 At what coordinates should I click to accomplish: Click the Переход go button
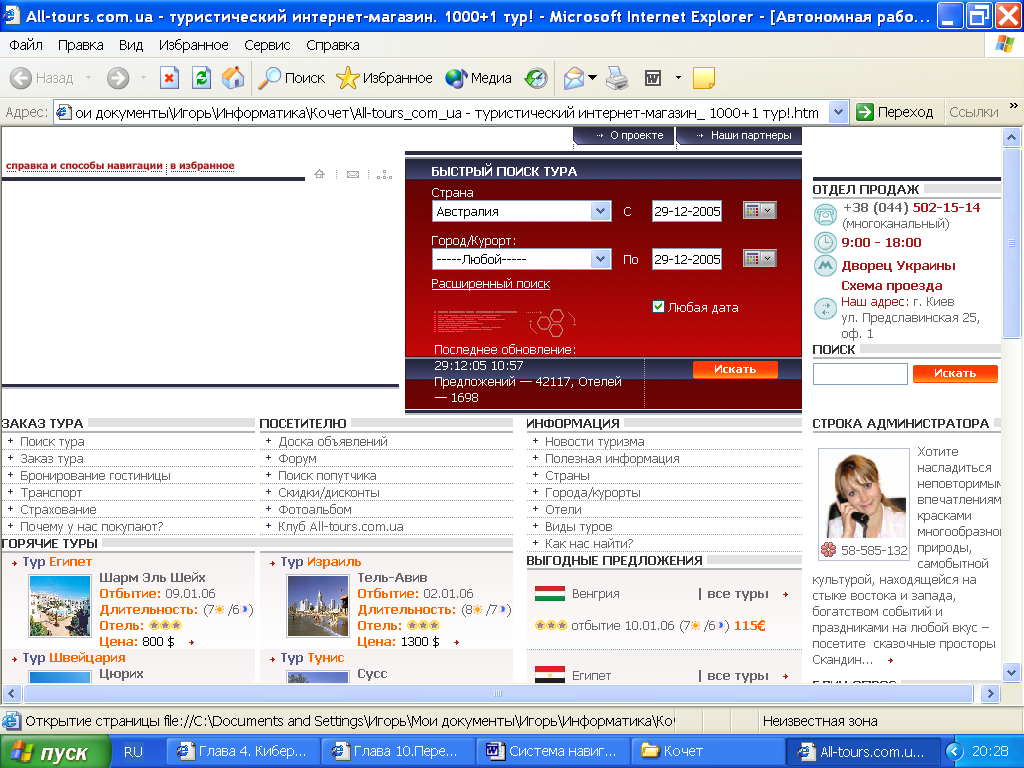point(895,112)
